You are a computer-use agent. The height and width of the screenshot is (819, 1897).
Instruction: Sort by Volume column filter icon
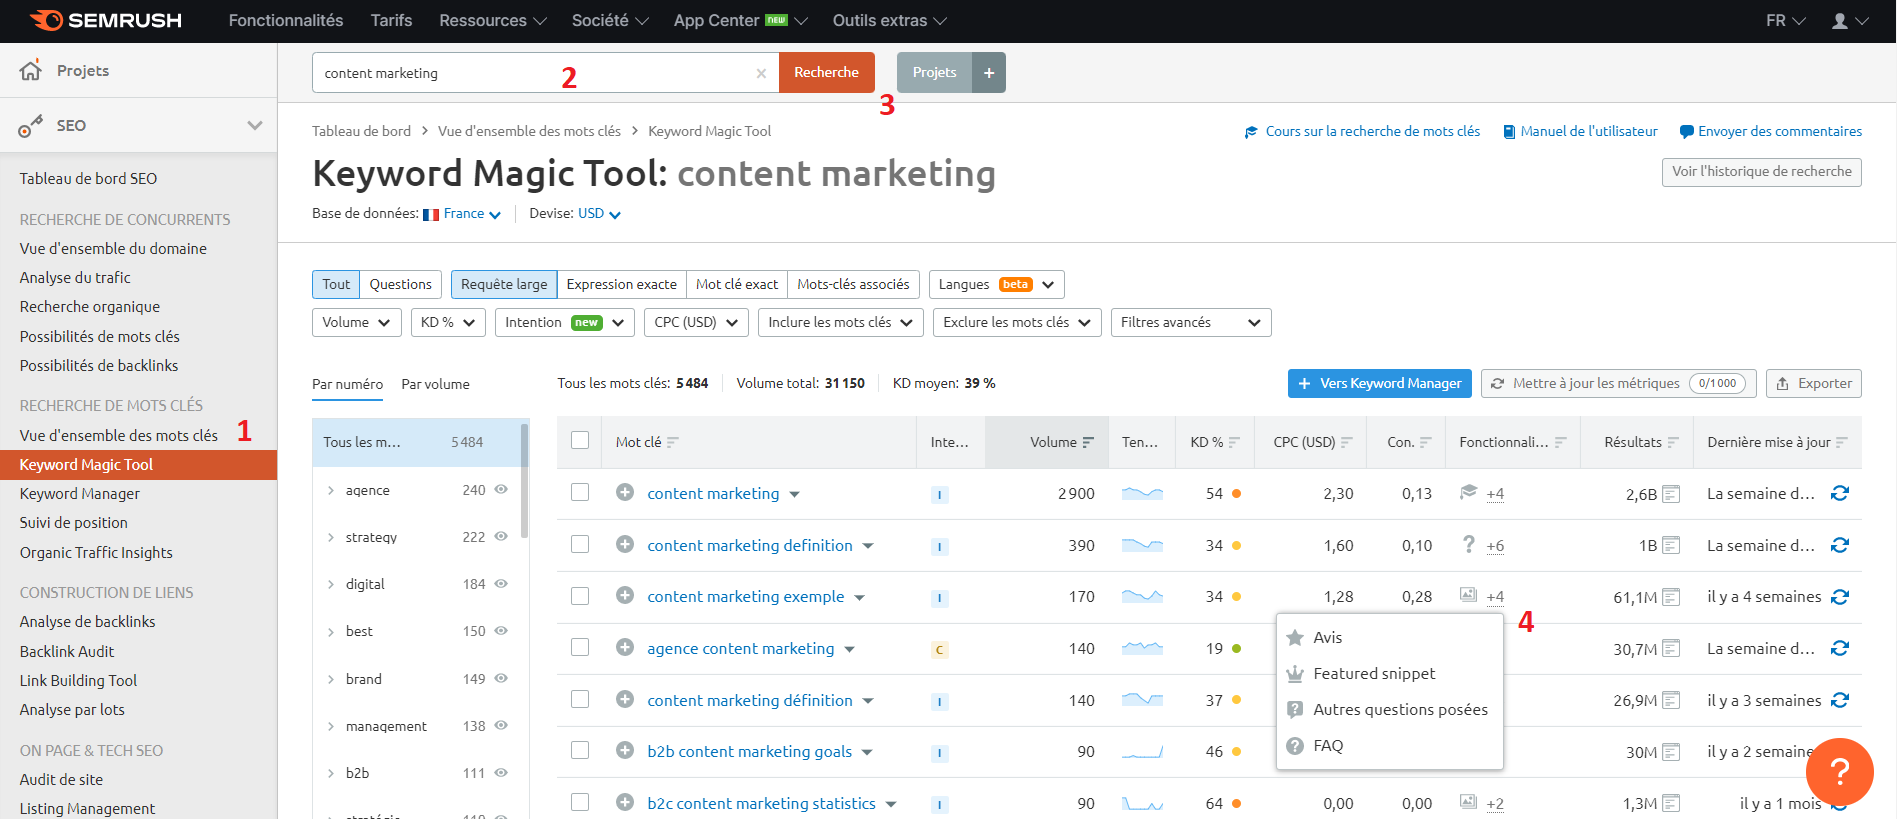[x=1088, y=442]
